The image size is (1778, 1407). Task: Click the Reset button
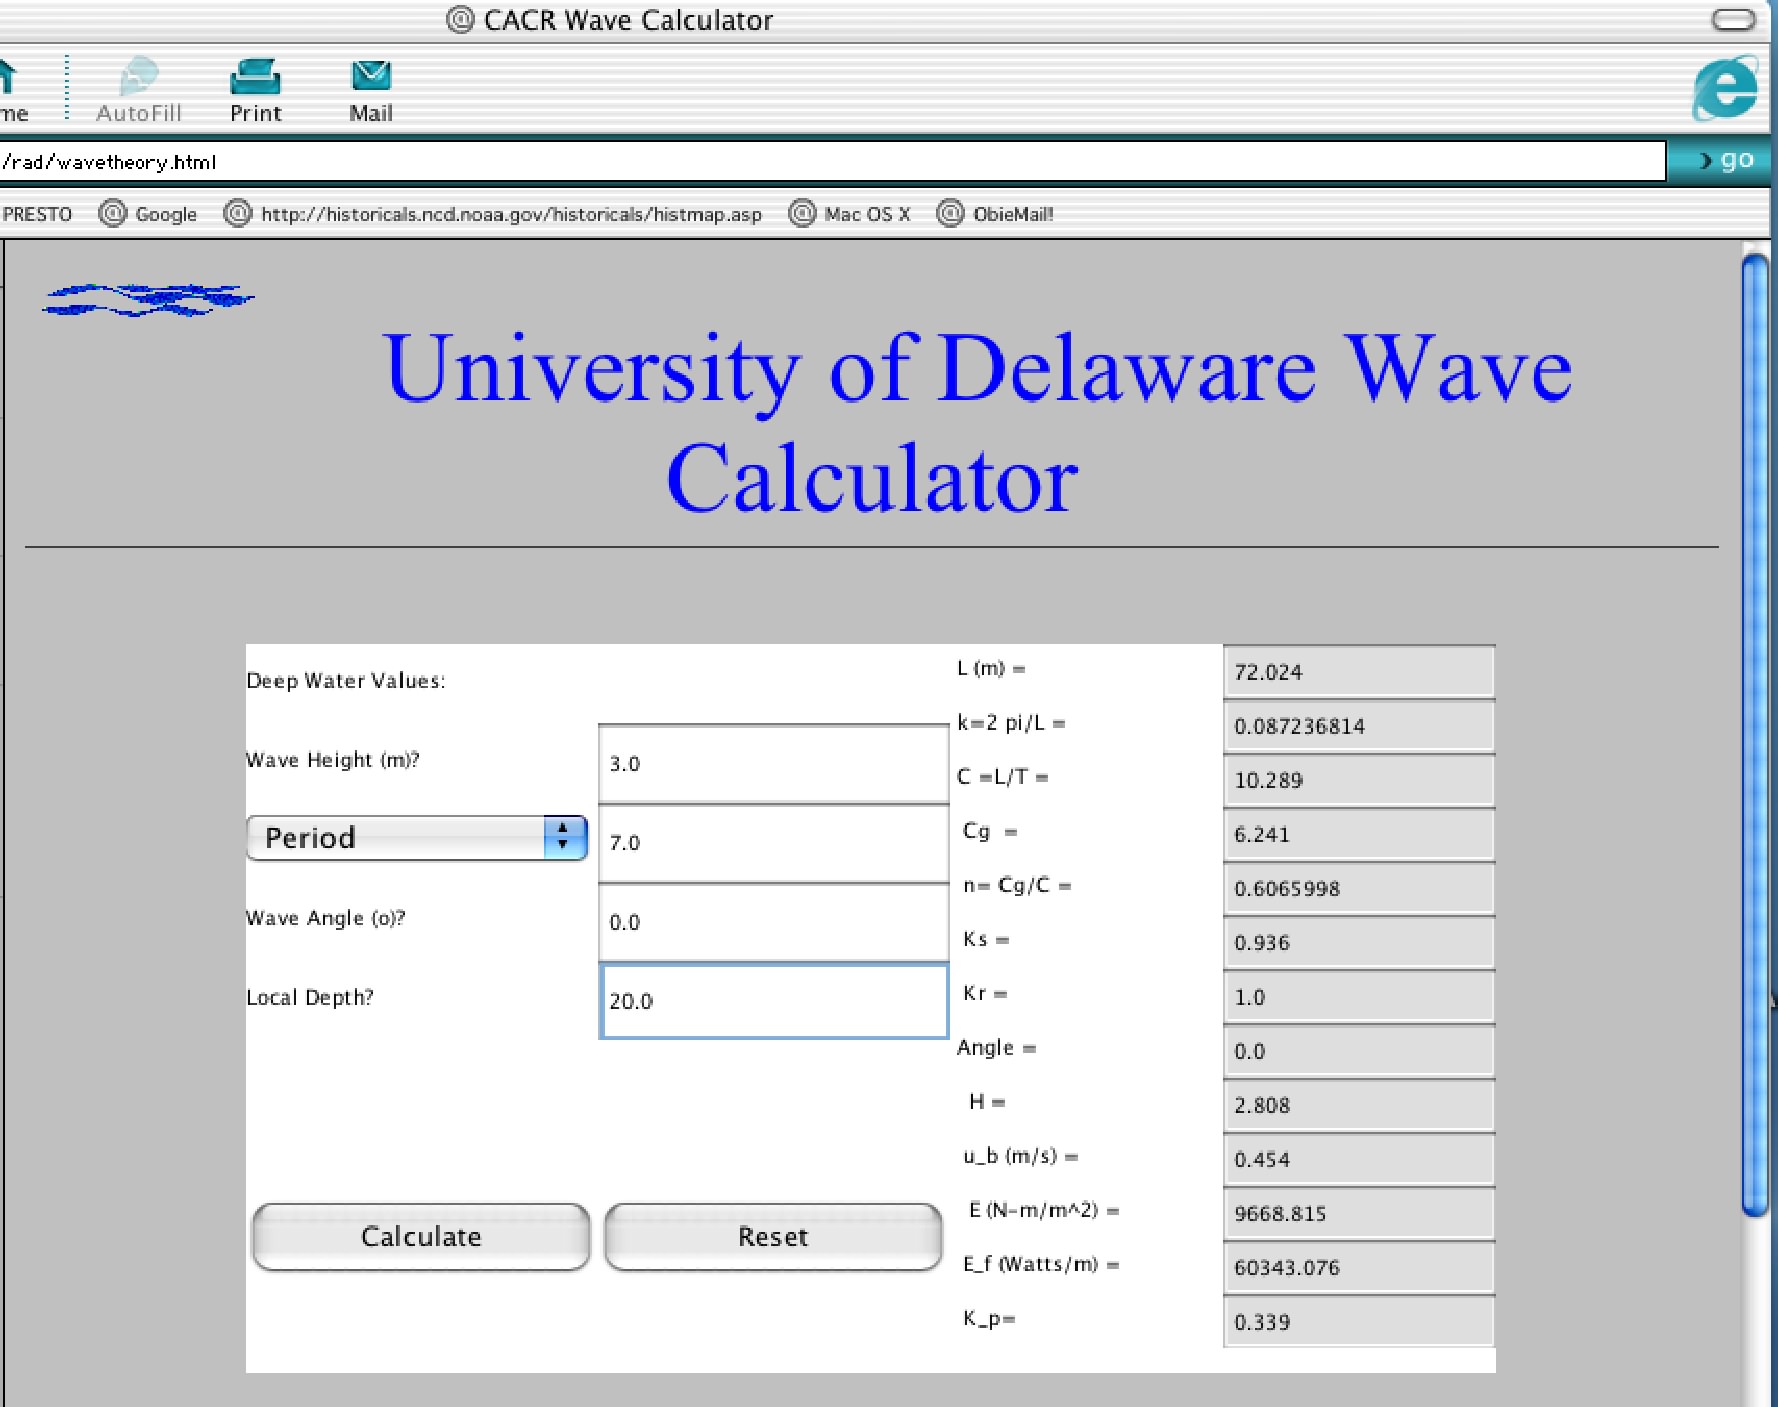tap(773, 1237)
